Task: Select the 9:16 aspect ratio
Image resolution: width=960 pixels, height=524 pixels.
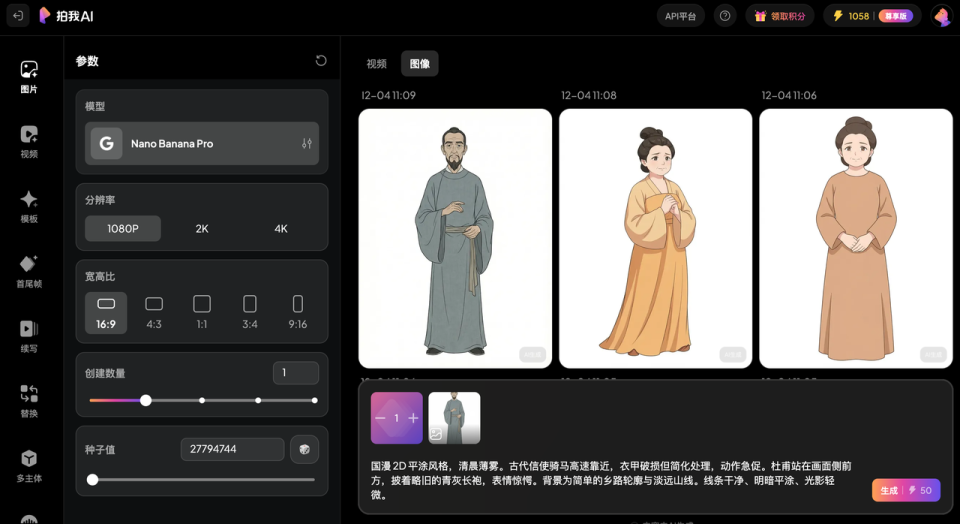Action: click(298, 313)
